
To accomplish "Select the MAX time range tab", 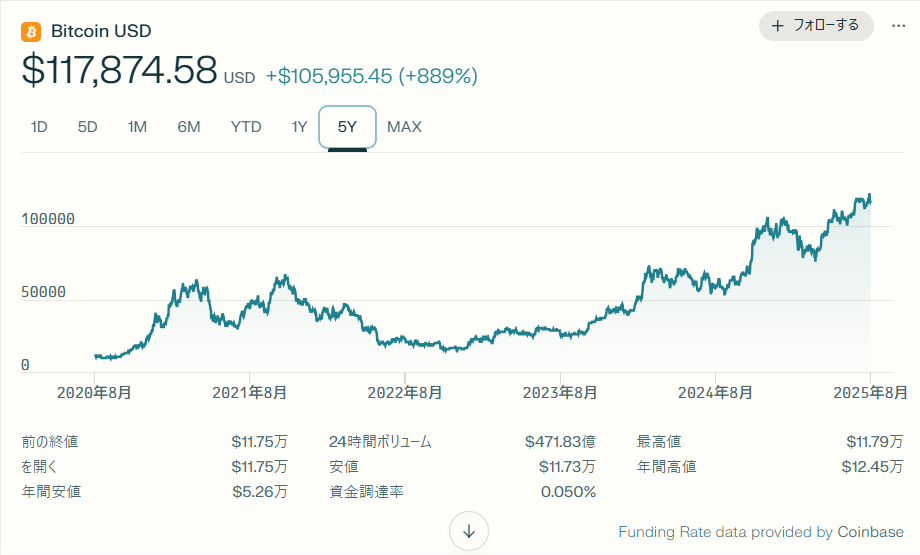I will coord(404,127).
